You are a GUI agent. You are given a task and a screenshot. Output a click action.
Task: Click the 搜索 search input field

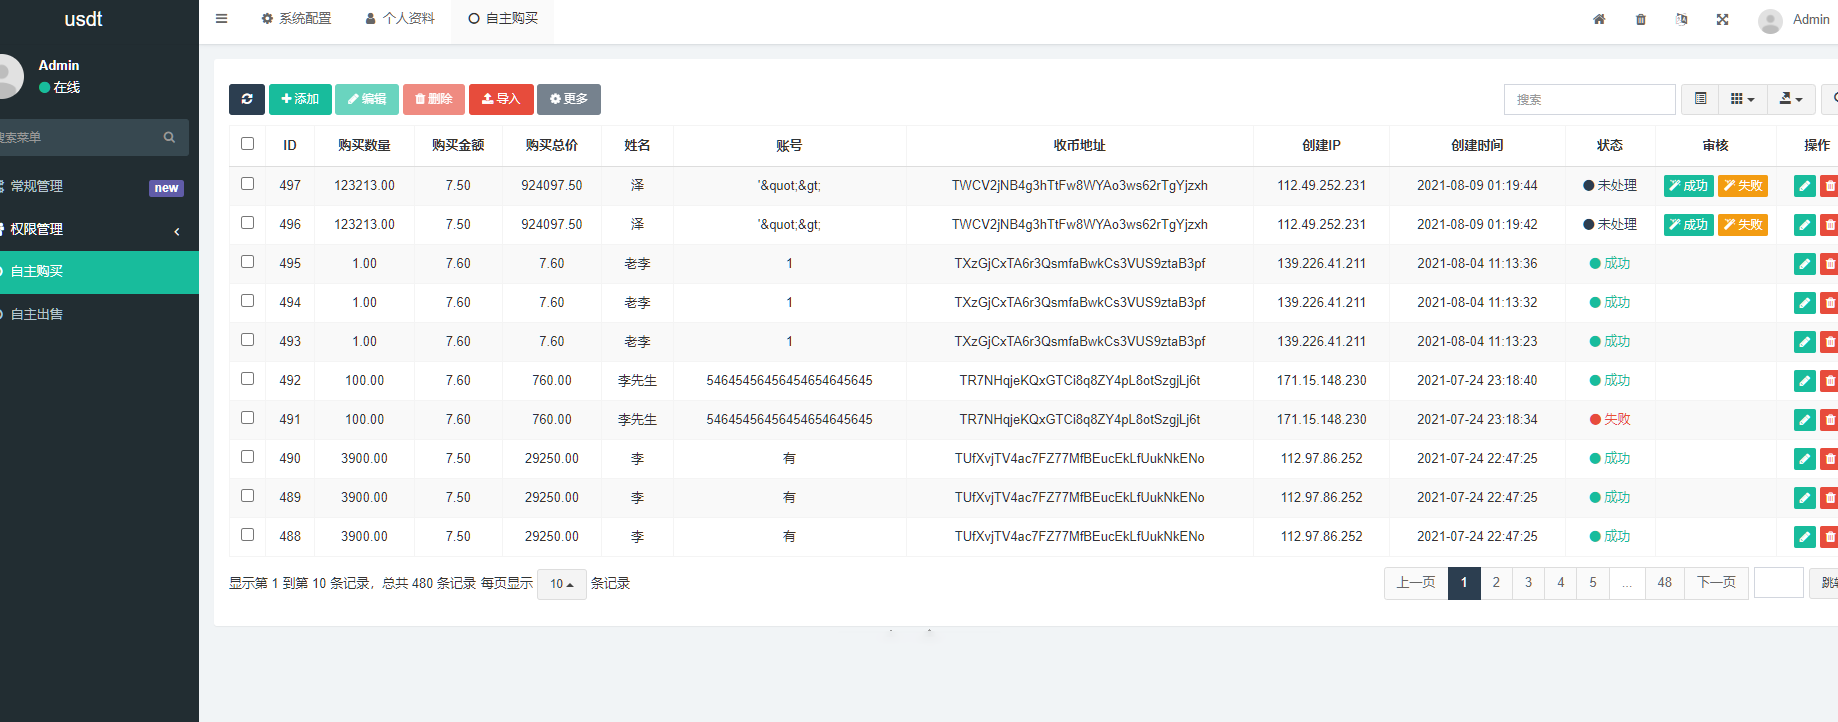point(1588,99)
